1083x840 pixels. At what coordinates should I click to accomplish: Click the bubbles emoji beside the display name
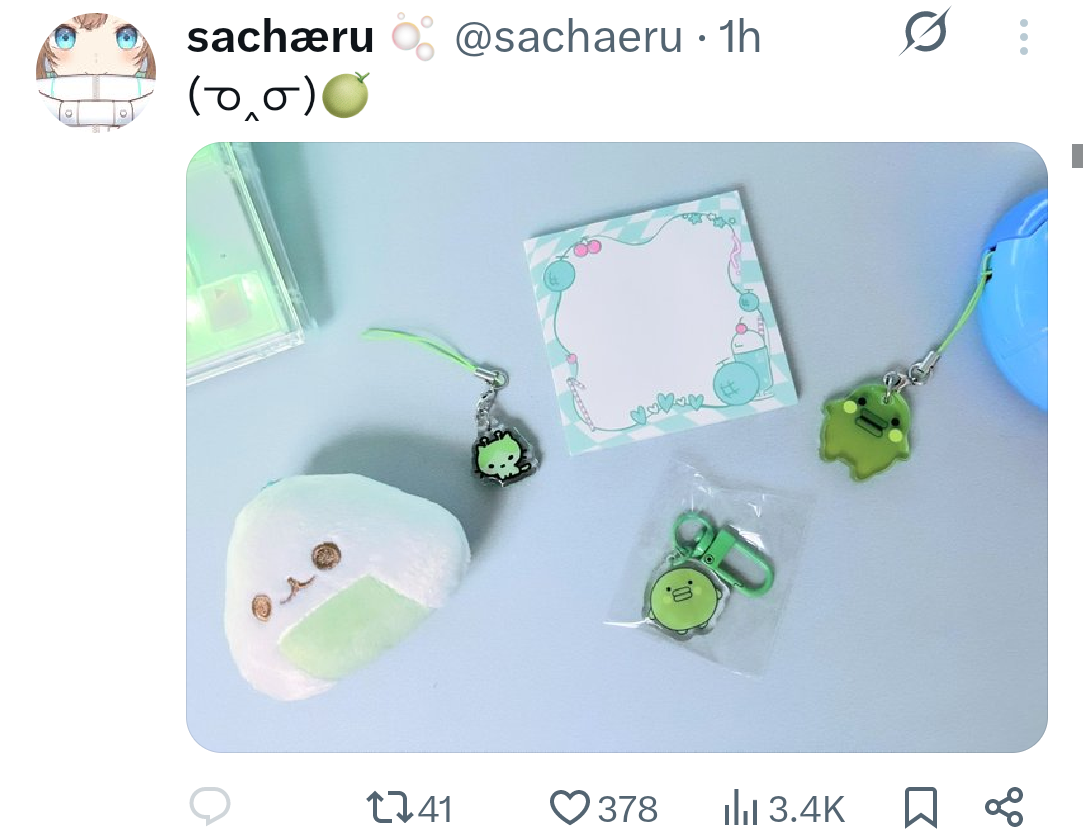(x=413, y=37)
